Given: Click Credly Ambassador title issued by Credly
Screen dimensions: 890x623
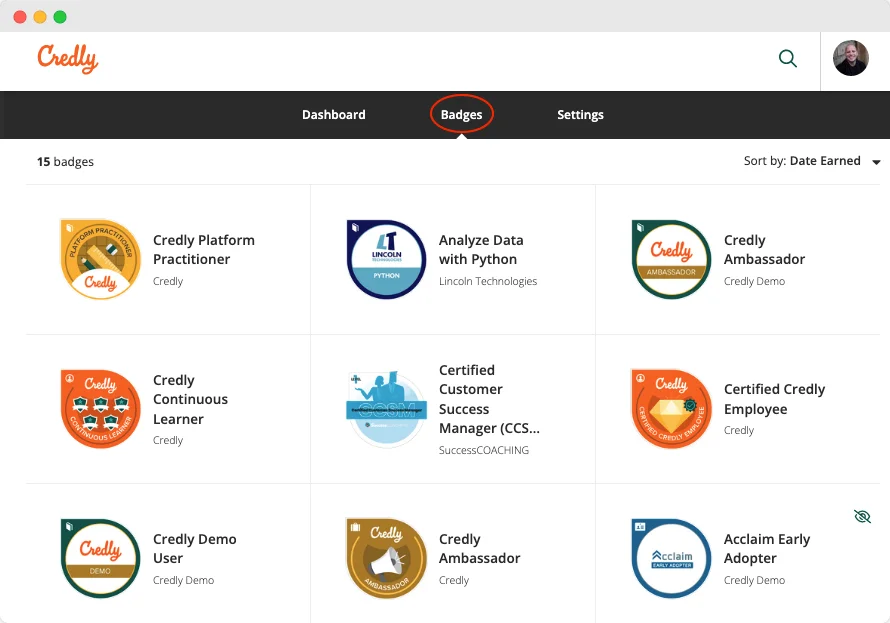Looking at the screenshot, I should (x=480, y=549).
